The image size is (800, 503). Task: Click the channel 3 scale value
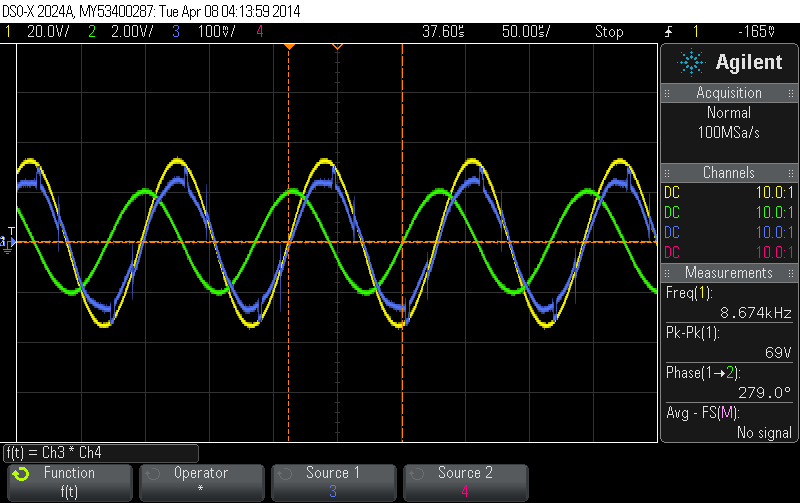pyautogui.click(x=216, y=32)
